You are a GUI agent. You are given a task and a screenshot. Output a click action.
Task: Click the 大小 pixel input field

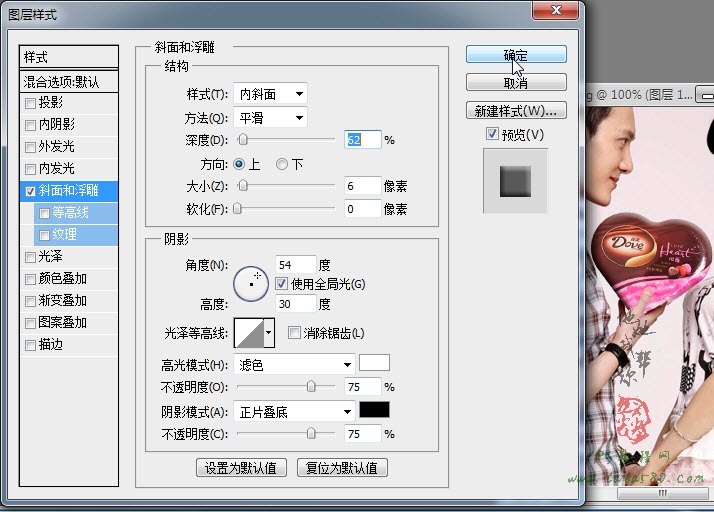[362, 186]
